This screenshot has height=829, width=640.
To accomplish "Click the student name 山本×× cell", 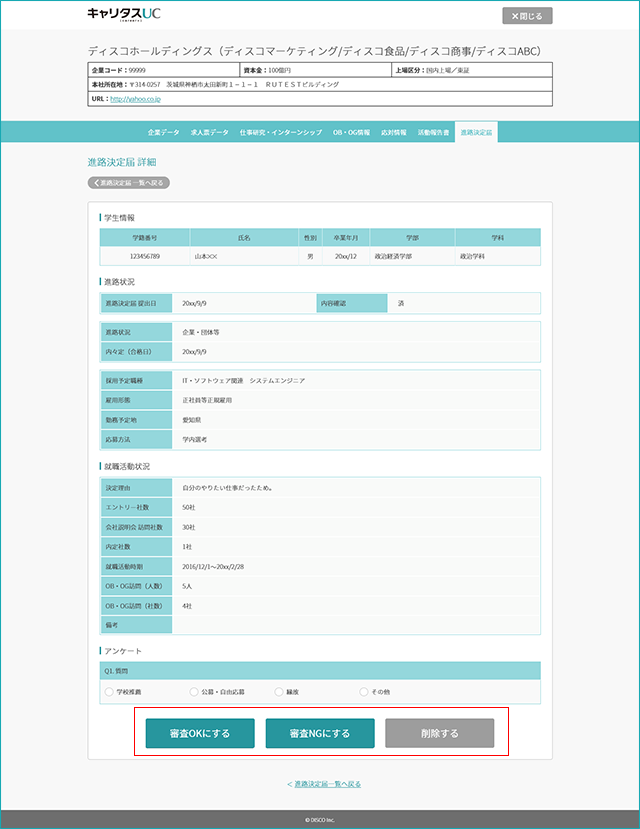I will (x=244, y=256).
